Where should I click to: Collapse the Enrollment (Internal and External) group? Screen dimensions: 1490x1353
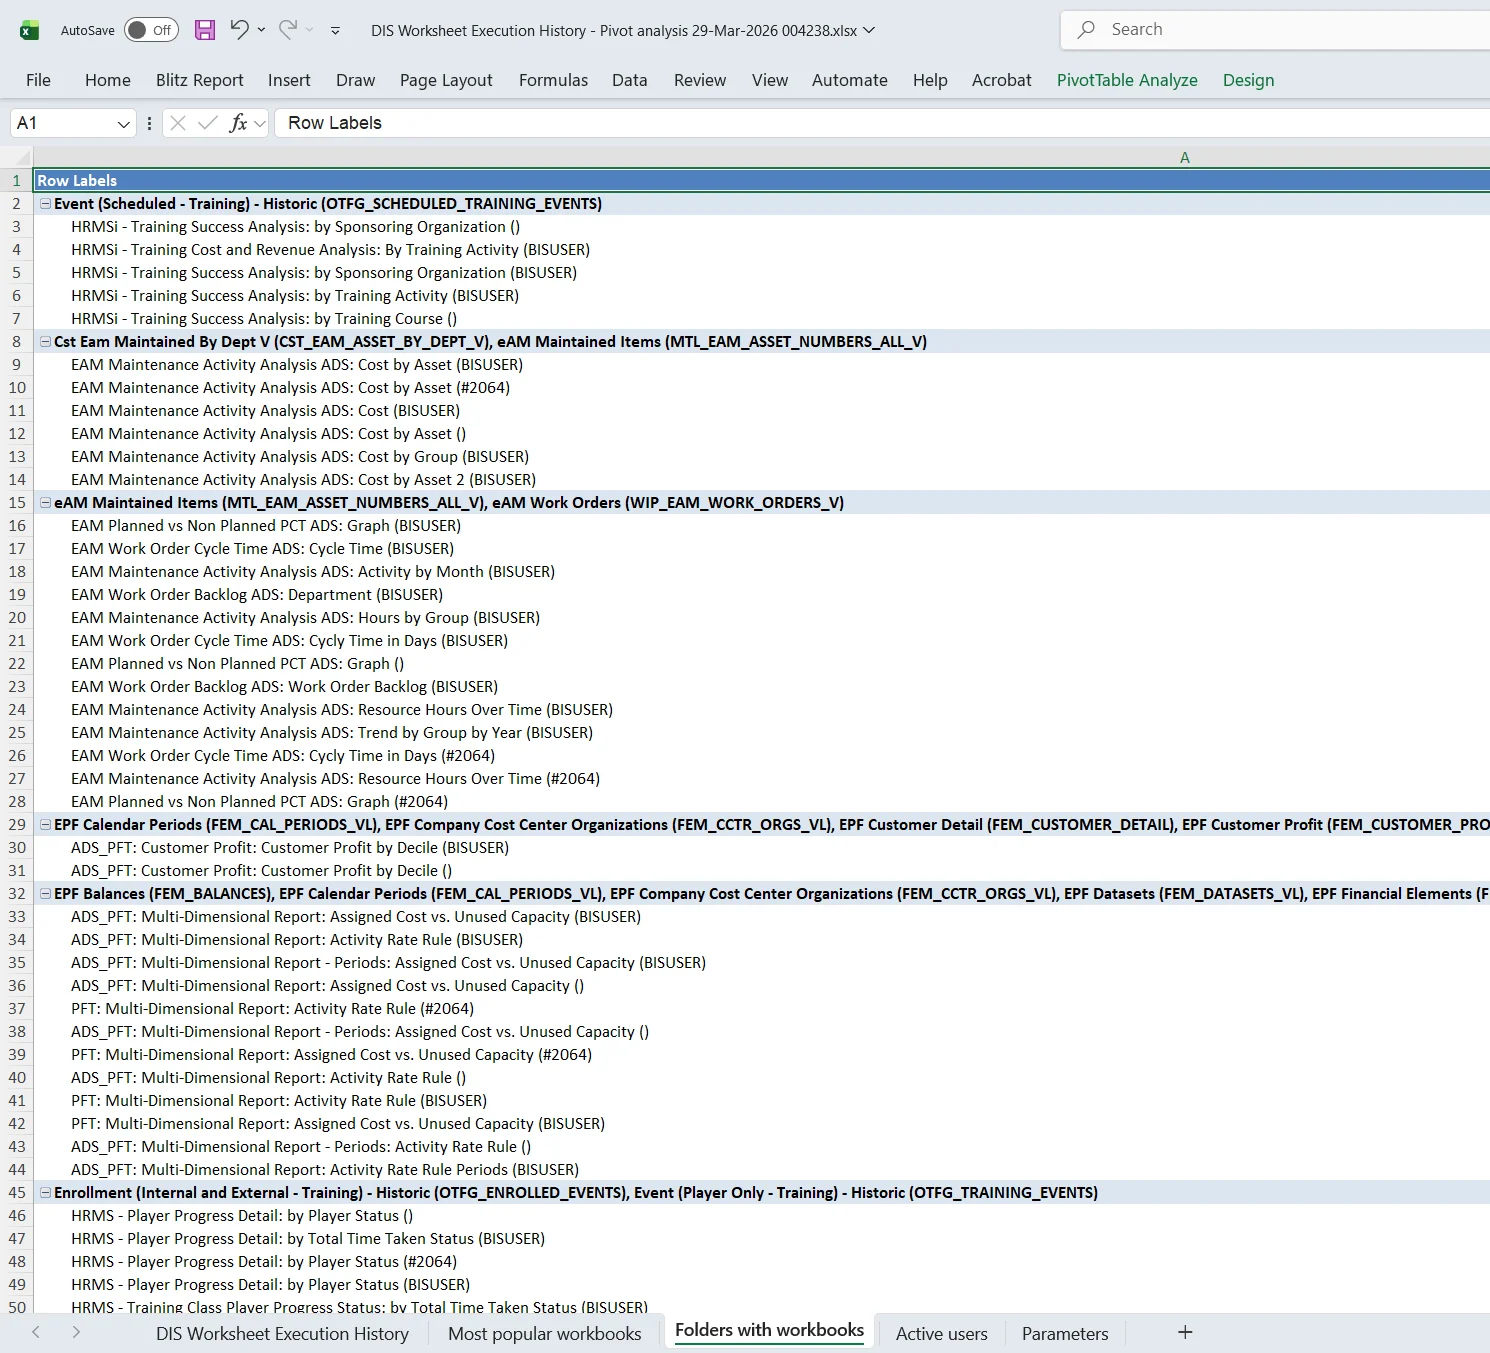pos(45,1192)
